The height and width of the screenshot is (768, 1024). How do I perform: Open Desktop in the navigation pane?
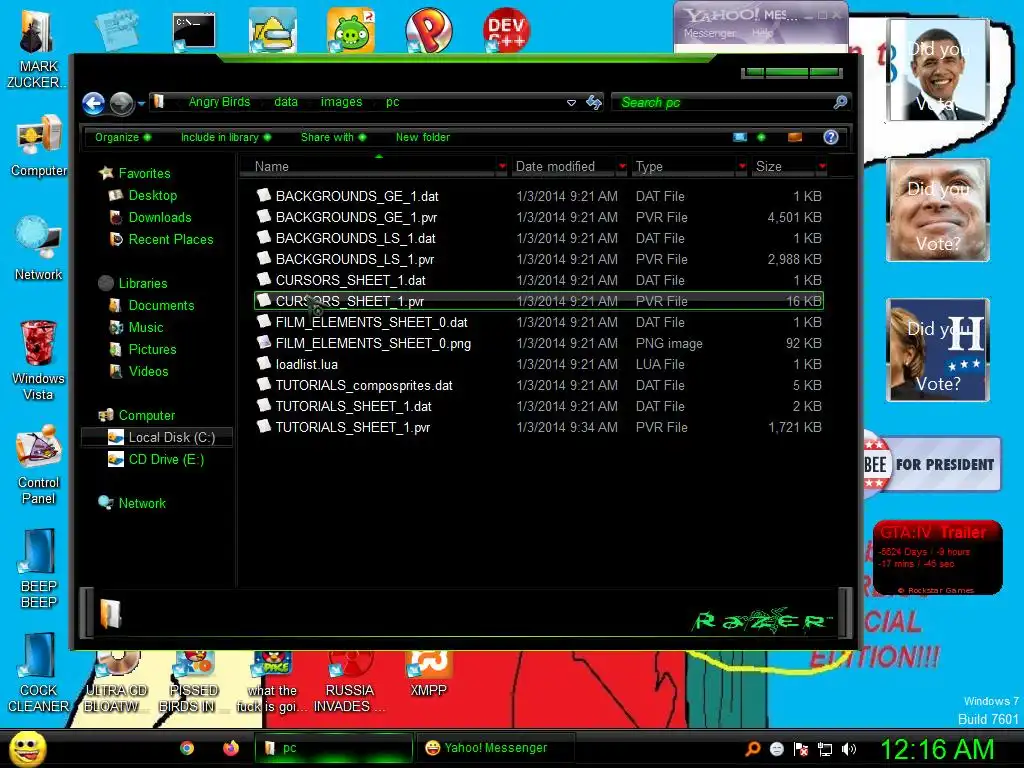(x=153, y=195)
